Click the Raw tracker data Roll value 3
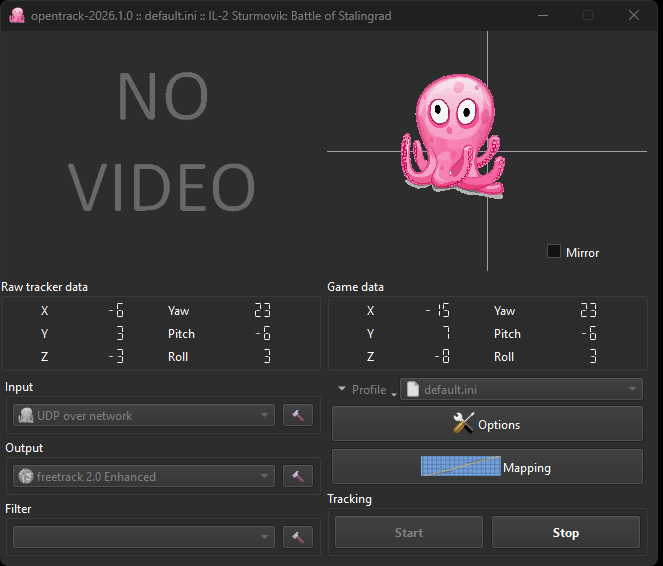Image resolution: width=663 pixels, height=566 pixels. [267, 356]
